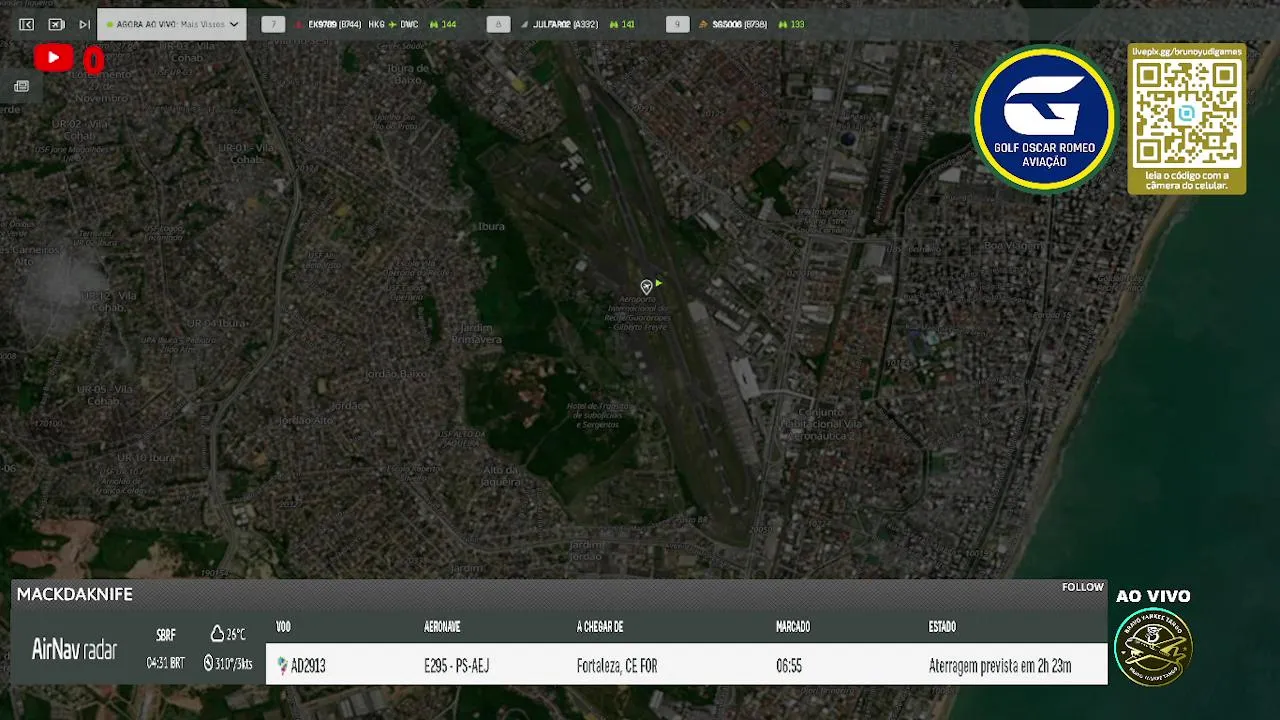
Task: Click the ESTADO column header
Action: (942, 627)
